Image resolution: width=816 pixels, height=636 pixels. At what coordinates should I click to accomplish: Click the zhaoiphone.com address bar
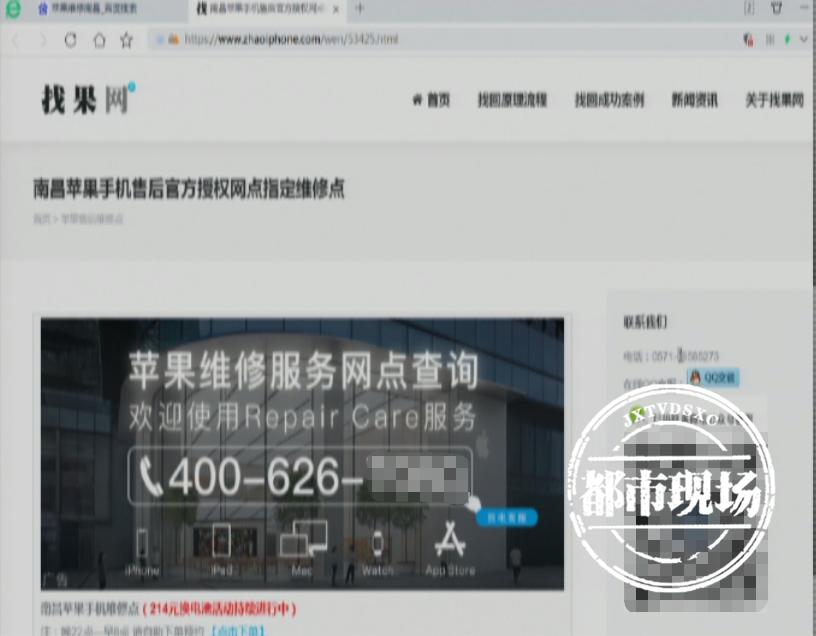point(442,39)
